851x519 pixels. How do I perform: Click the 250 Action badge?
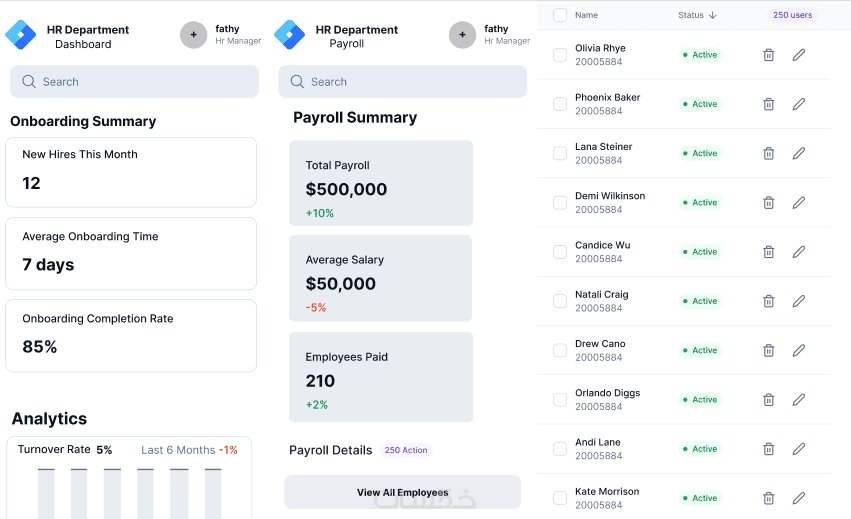pyautogui.click(x=406, y=450)
